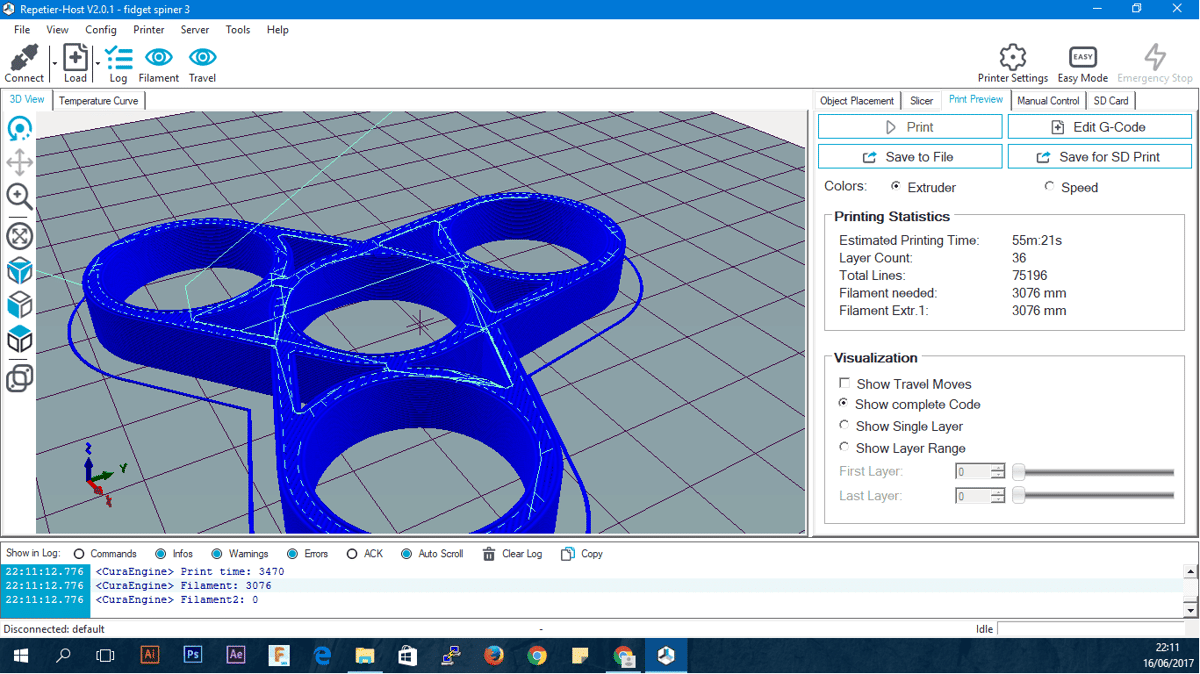Expand the Load dropdown arrow
1200x674 pixels.
pos(97,65)
